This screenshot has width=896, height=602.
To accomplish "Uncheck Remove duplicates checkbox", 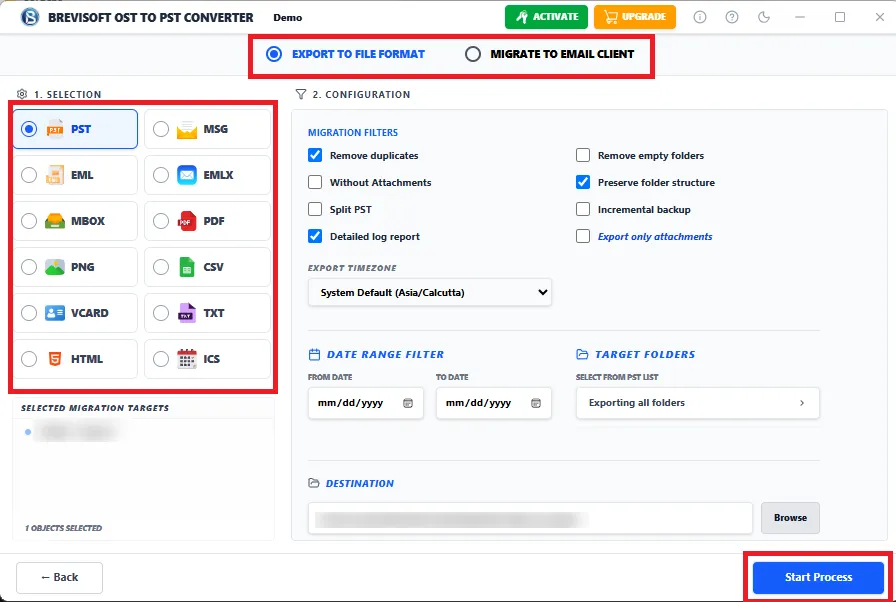I will (315, 155).
